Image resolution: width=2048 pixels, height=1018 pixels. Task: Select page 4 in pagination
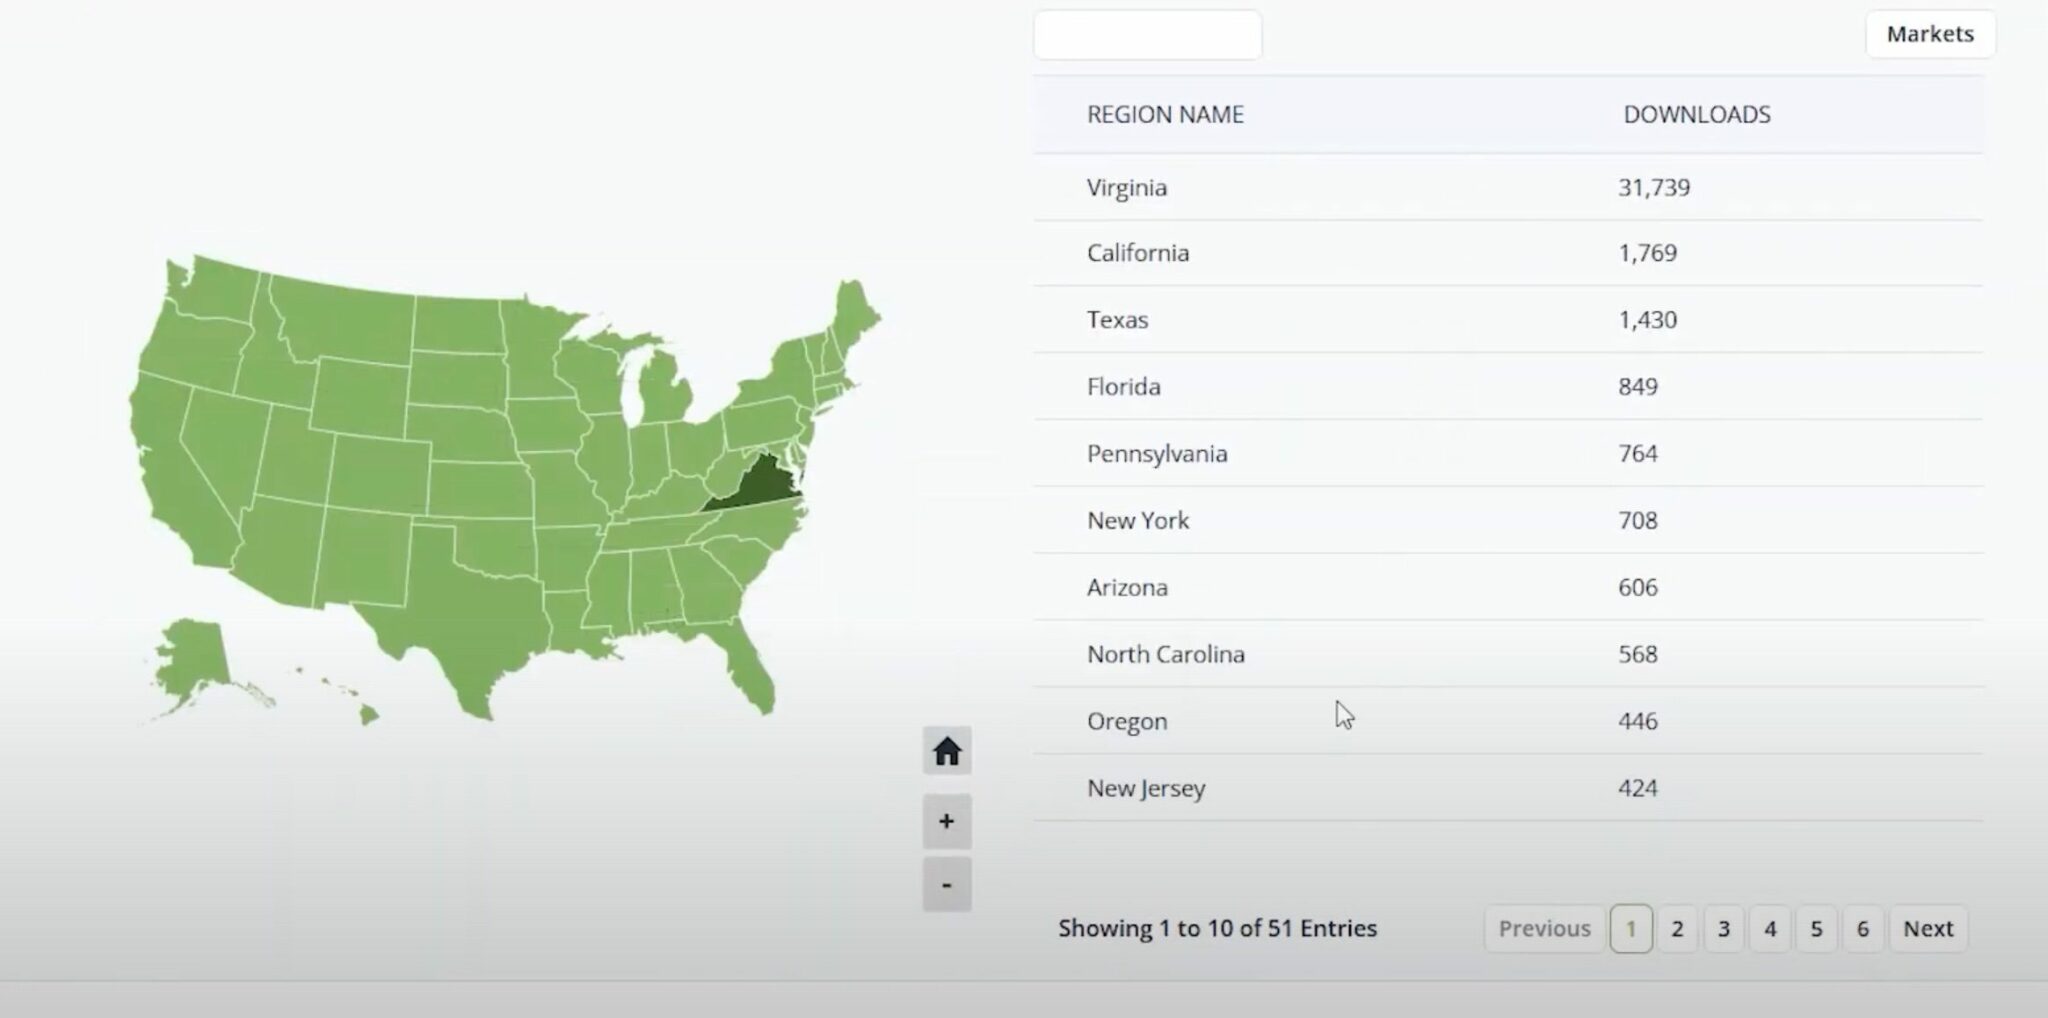[1770, 929]
